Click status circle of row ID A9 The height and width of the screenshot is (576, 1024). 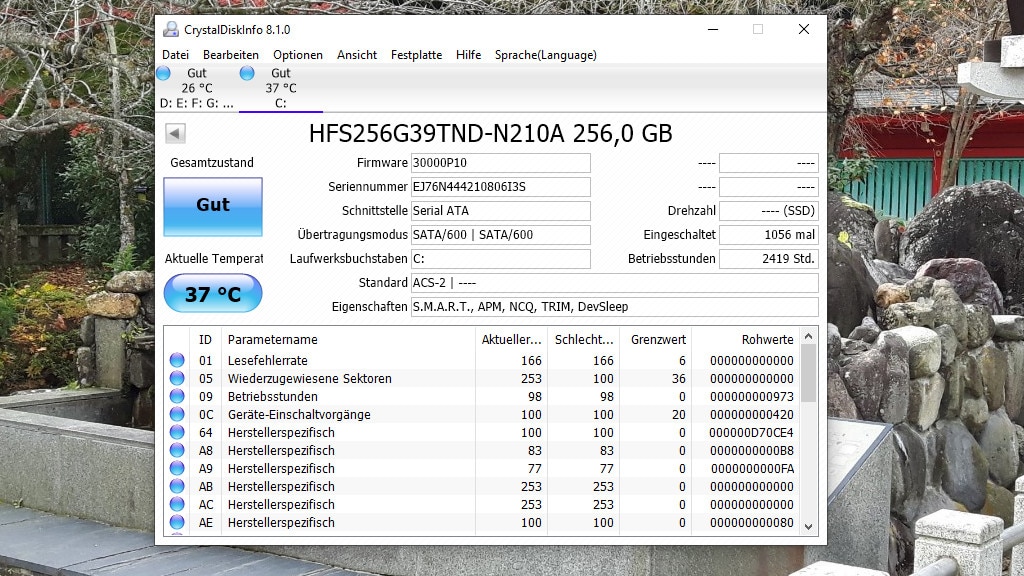click(177, 468)
